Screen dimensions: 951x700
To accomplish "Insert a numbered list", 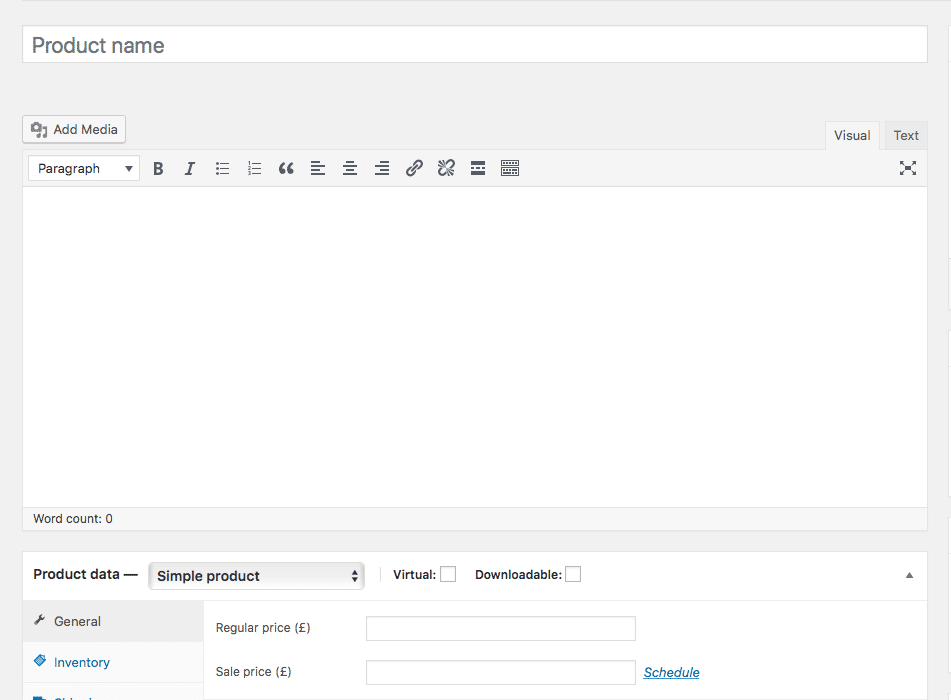I will click(x=255, y=169).
